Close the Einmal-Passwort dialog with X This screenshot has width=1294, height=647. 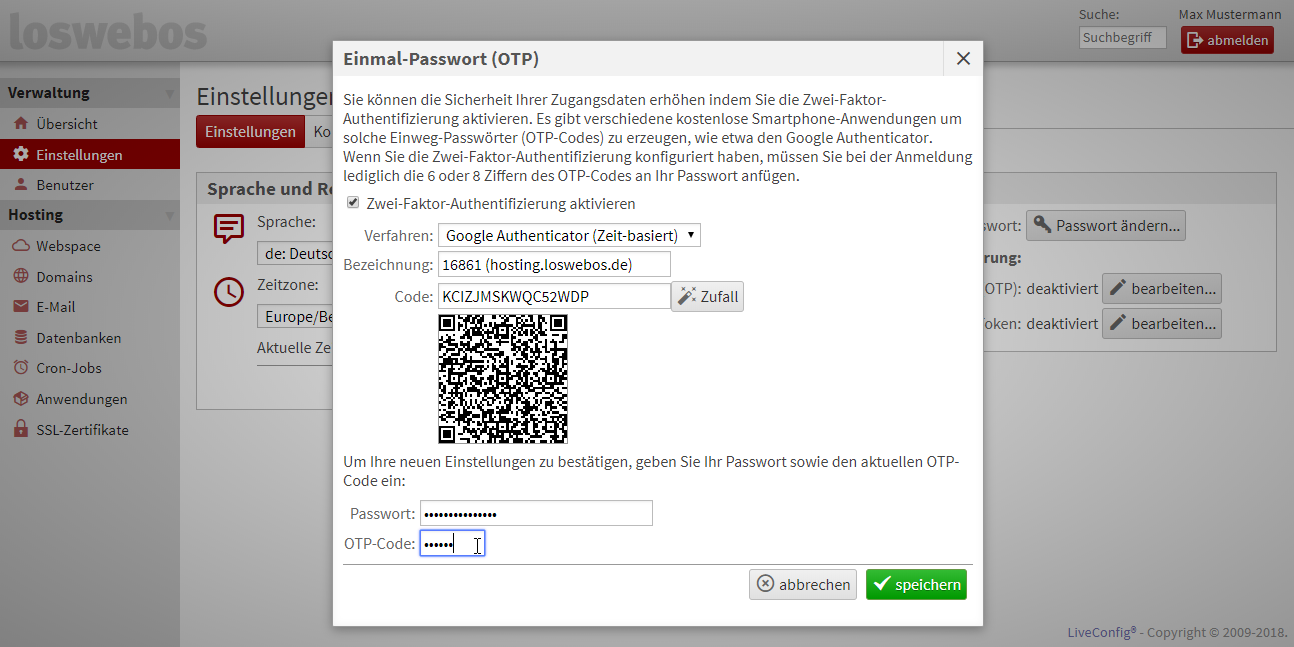(963, 59)
